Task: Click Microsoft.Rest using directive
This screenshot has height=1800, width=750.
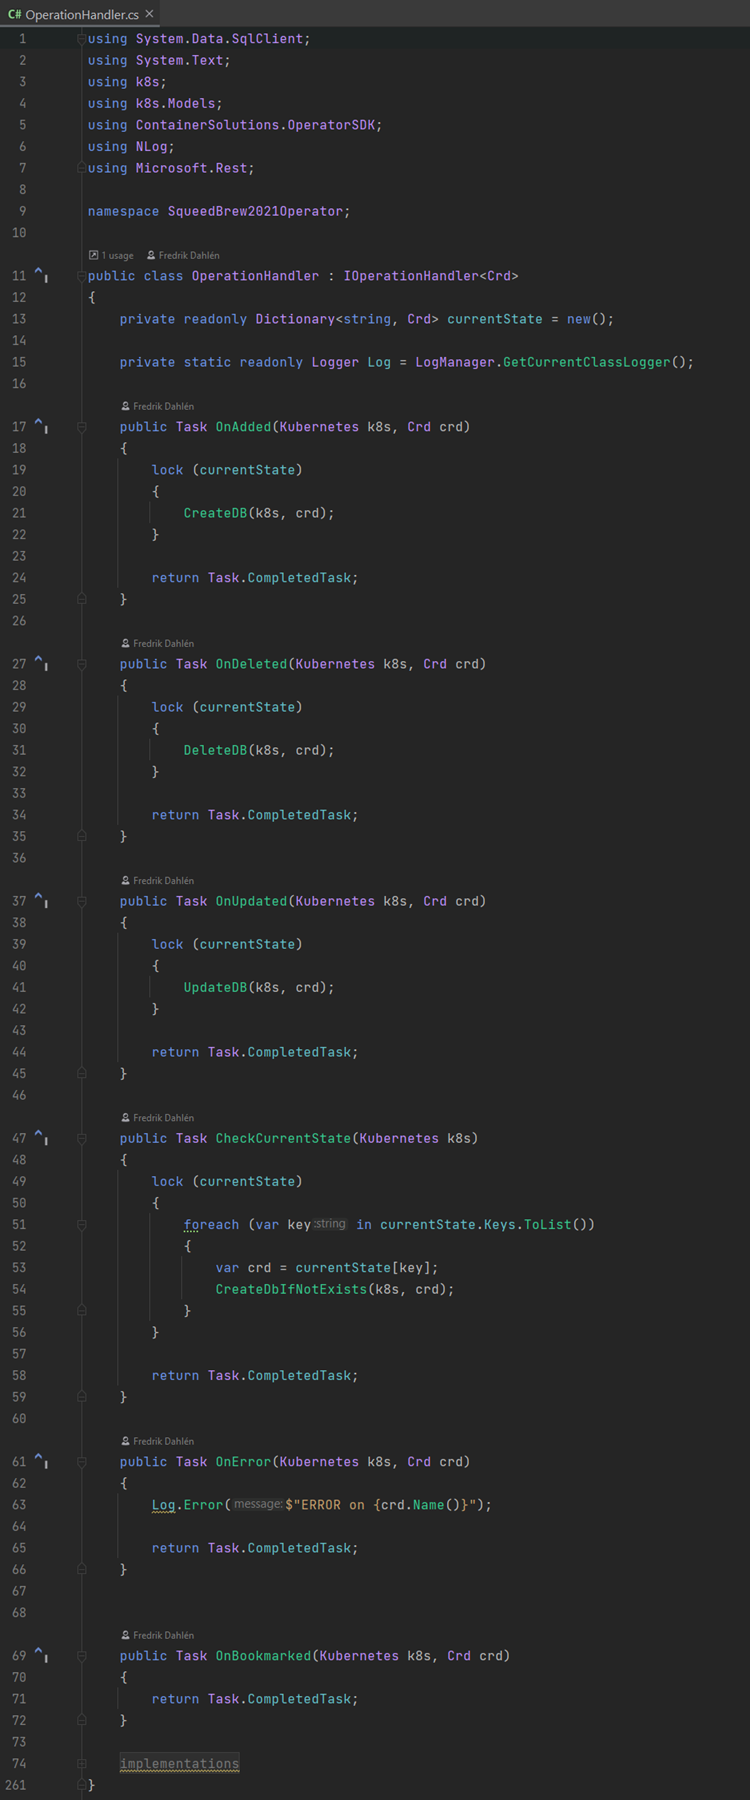Action: (x=191, y=168)
